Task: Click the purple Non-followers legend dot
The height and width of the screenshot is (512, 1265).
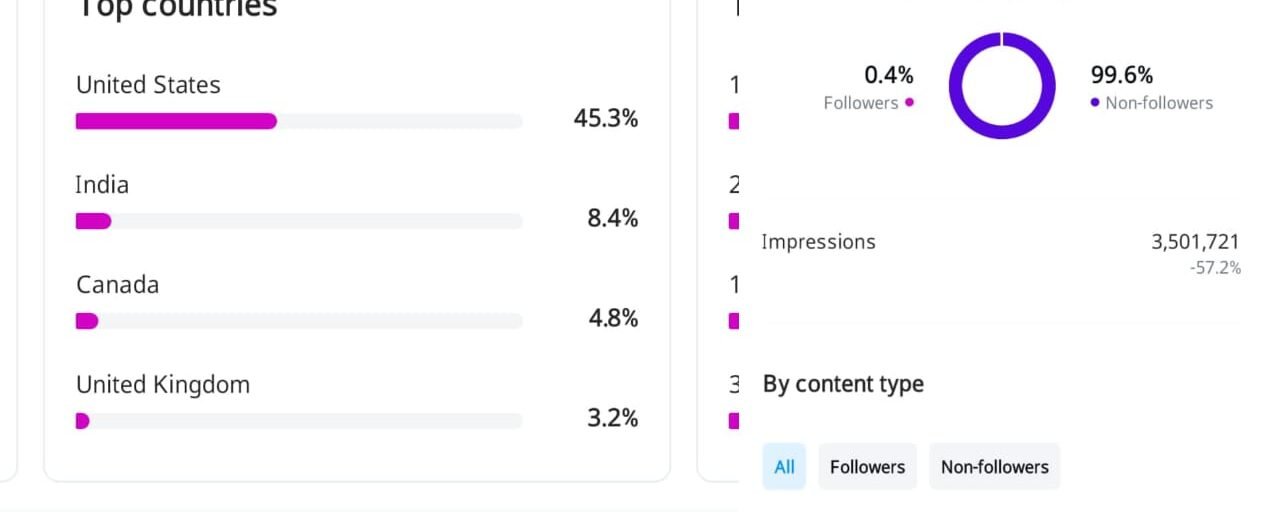Action: click(1095, 102)
